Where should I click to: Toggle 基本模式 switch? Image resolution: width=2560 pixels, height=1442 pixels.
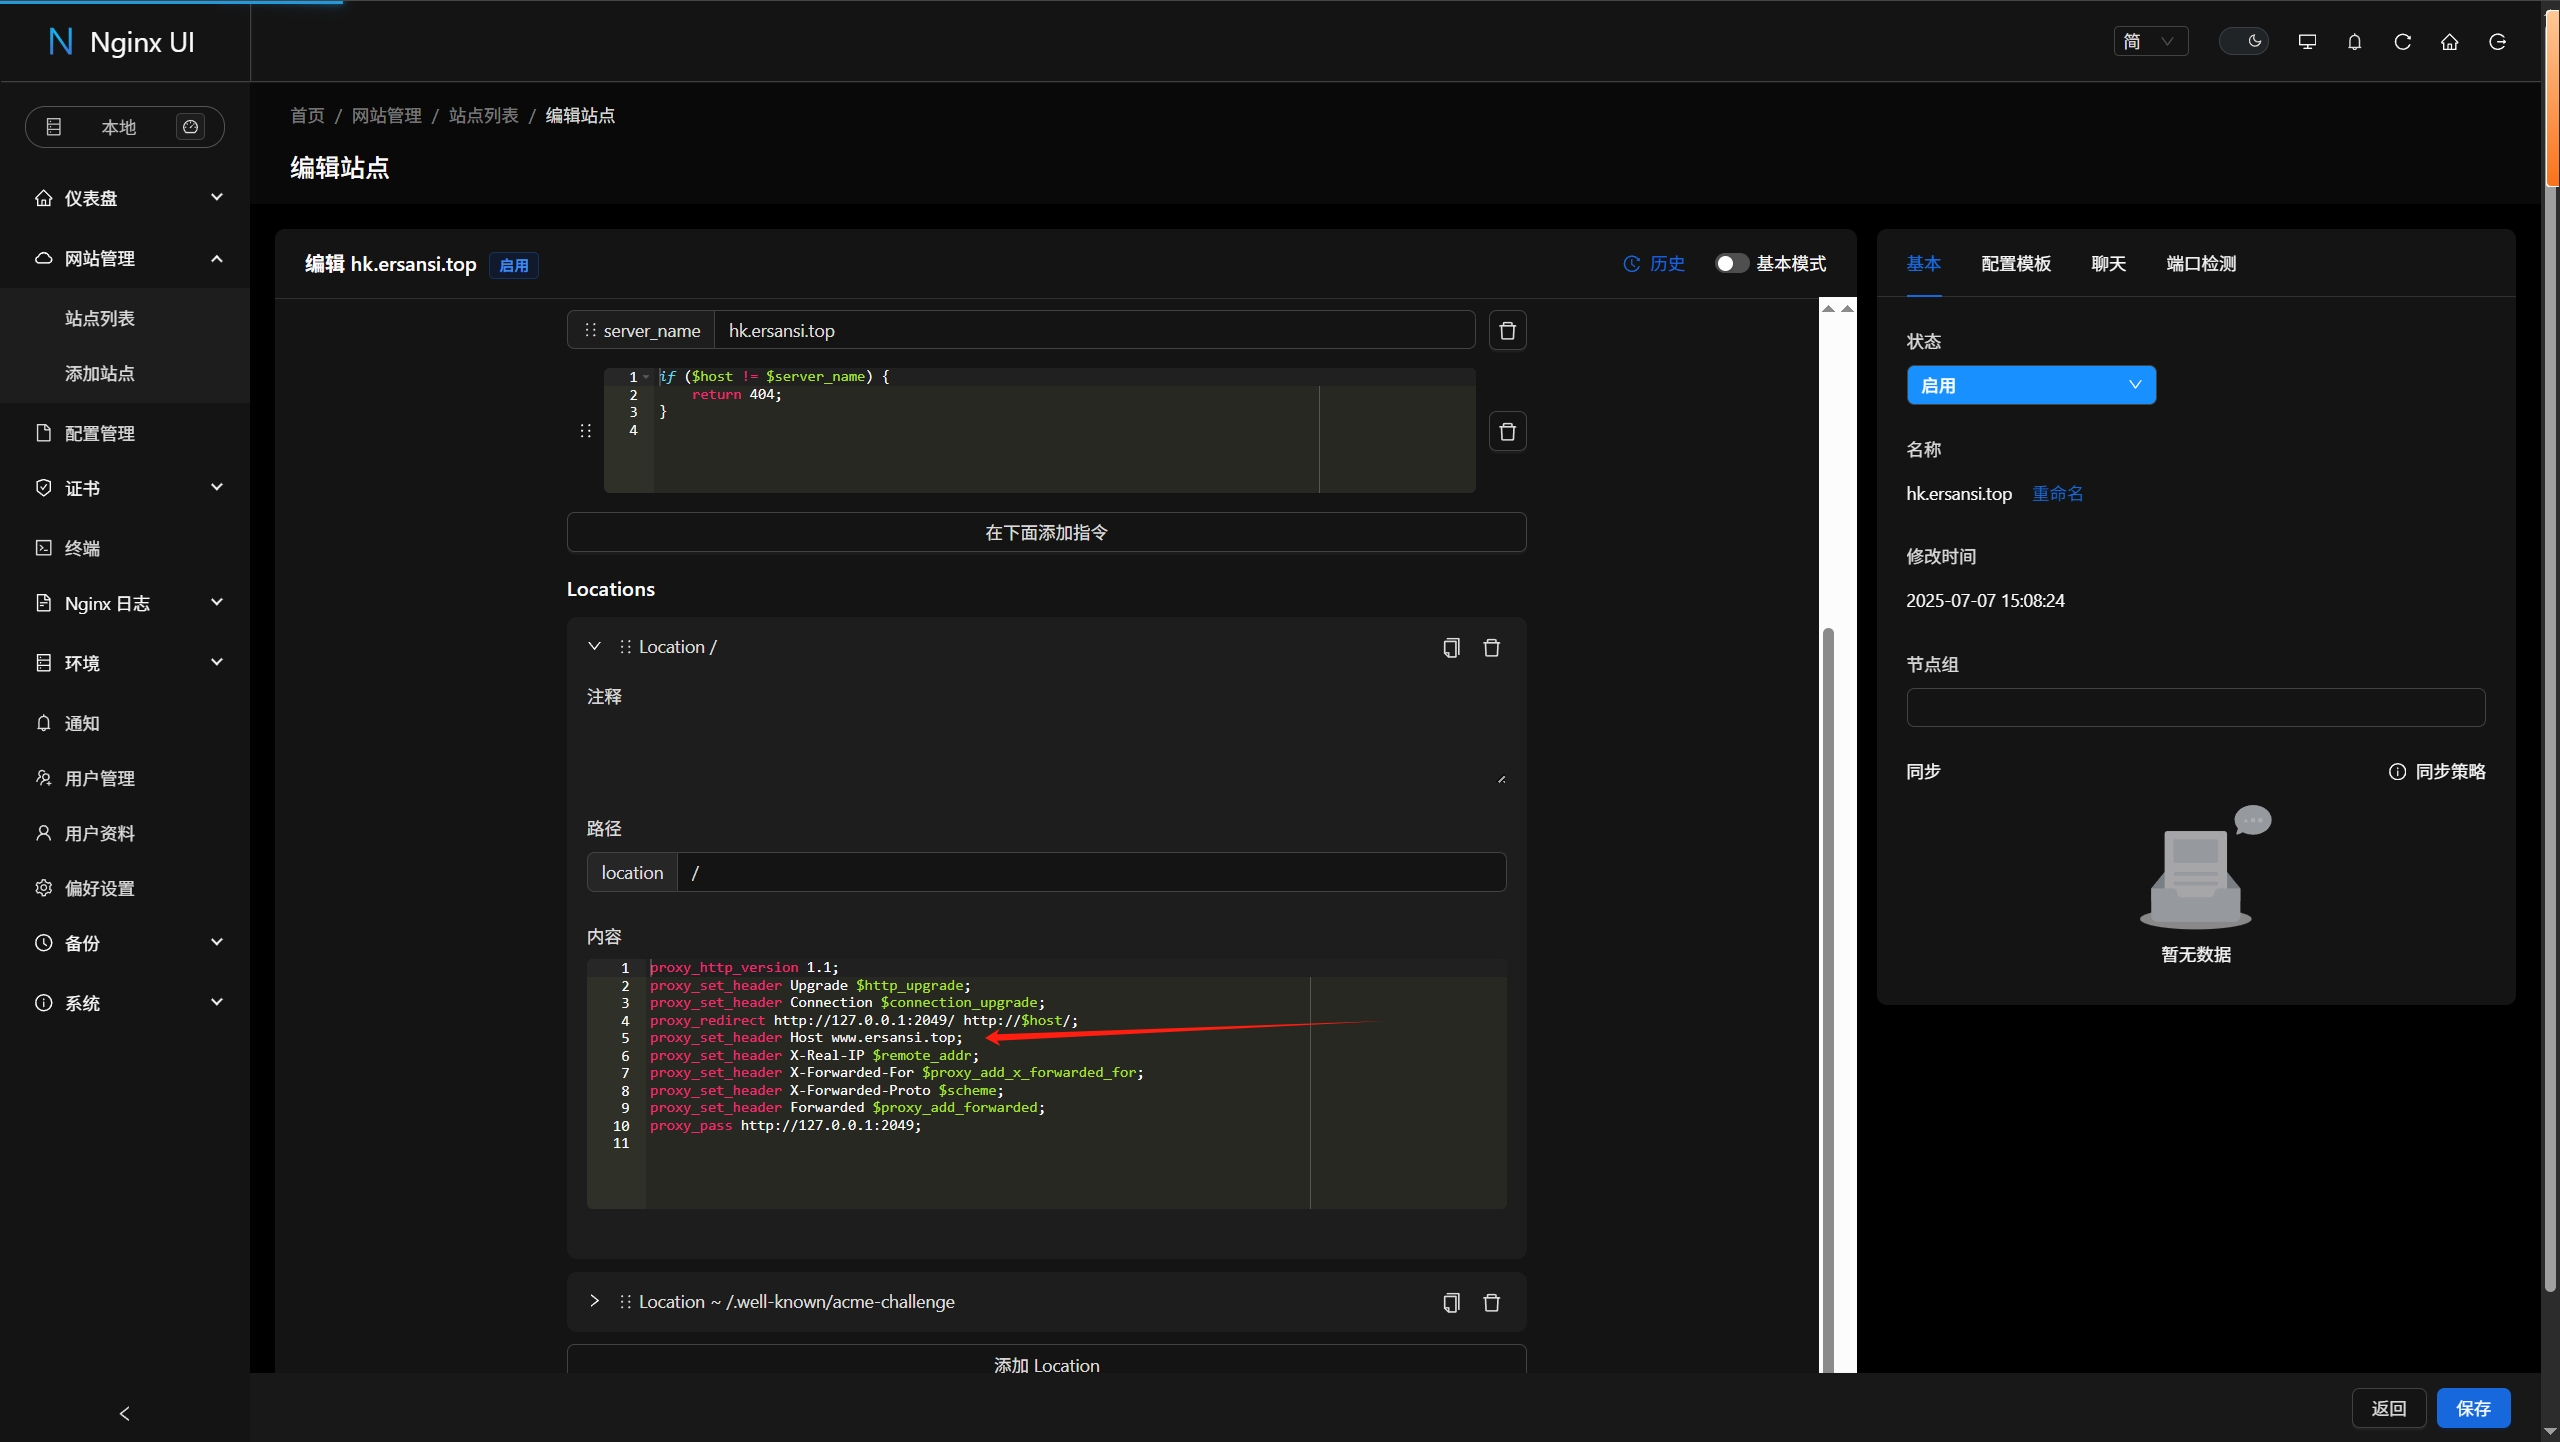pos(1732,263)
